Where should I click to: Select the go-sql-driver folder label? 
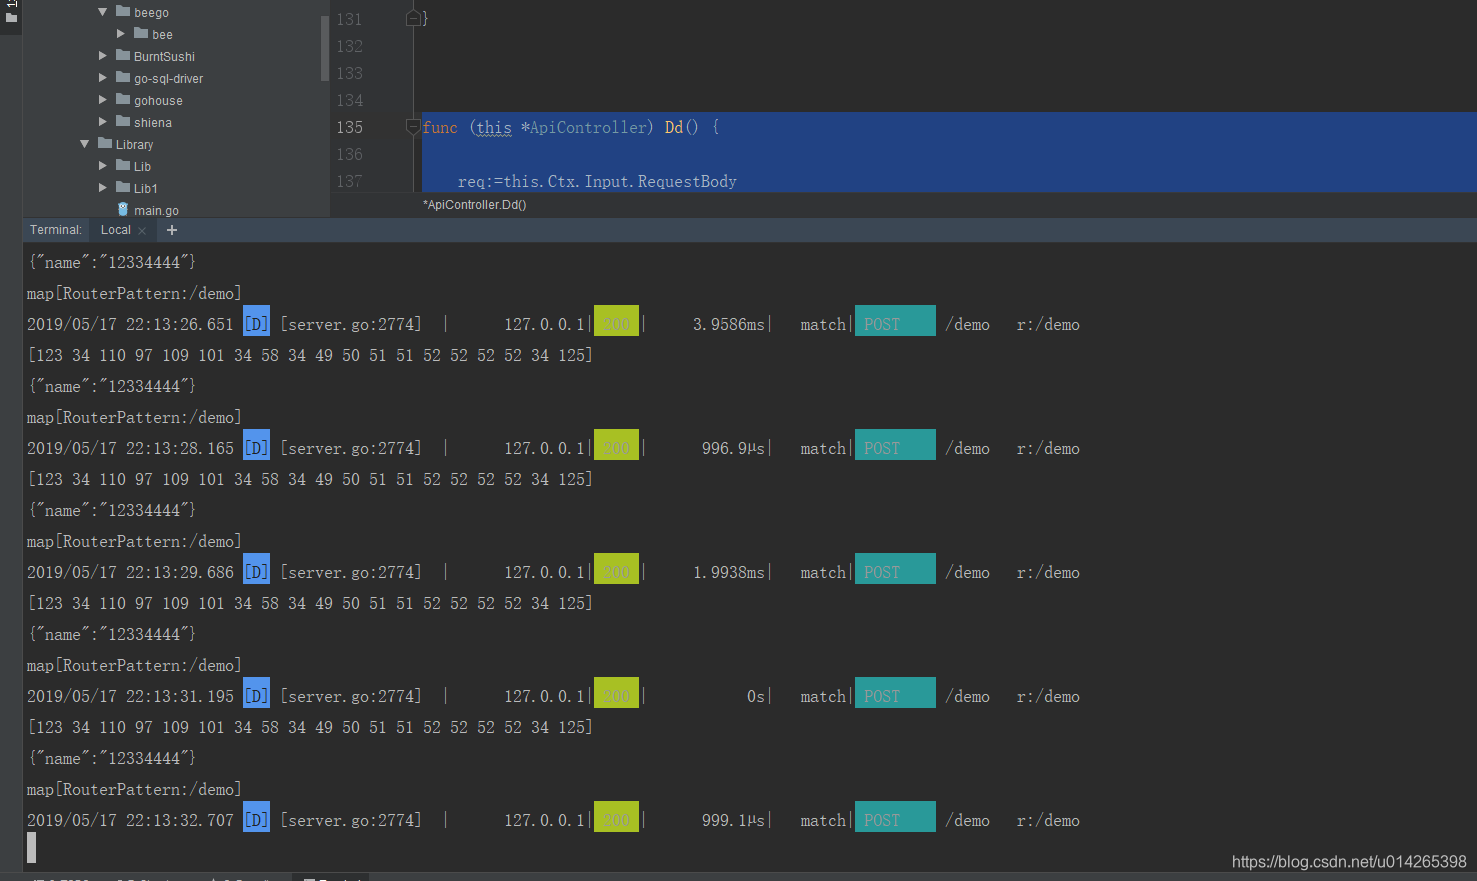click(x=168, y=79)
